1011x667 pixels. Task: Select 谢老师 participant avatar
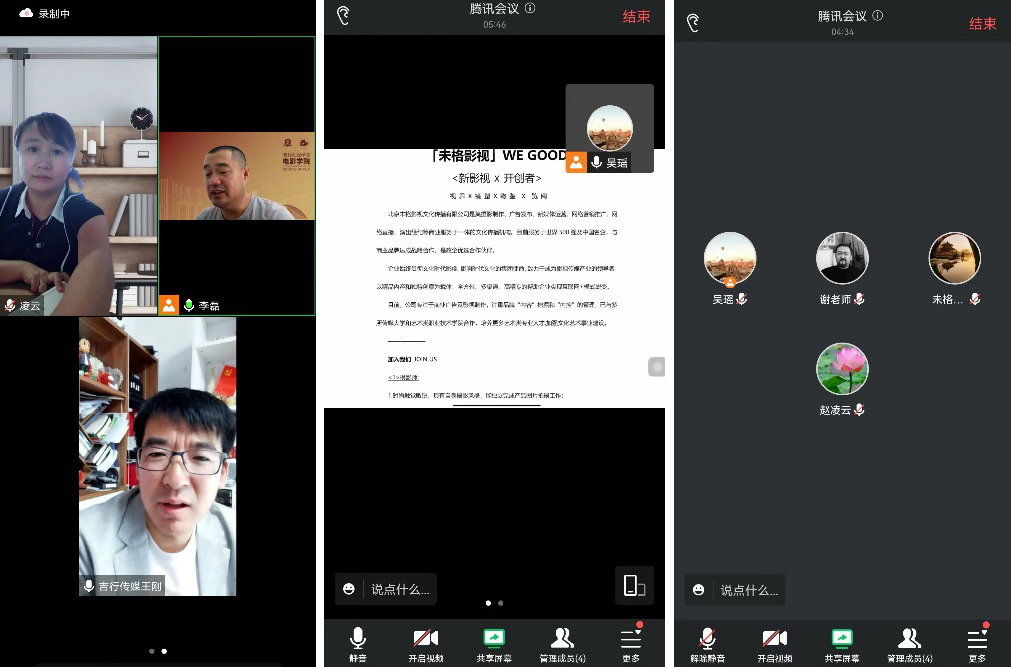[x=842, y=259]
